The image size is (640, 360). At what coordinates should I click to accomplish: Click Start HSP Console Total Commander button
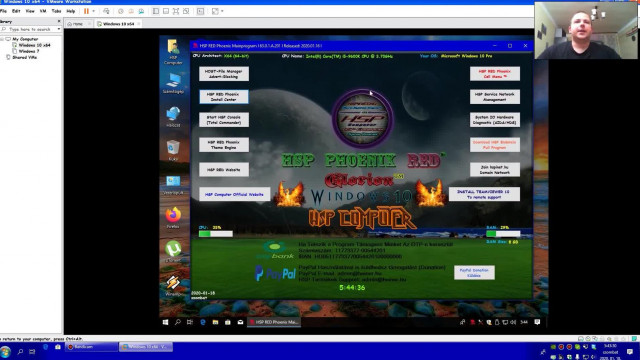[224, 120]
